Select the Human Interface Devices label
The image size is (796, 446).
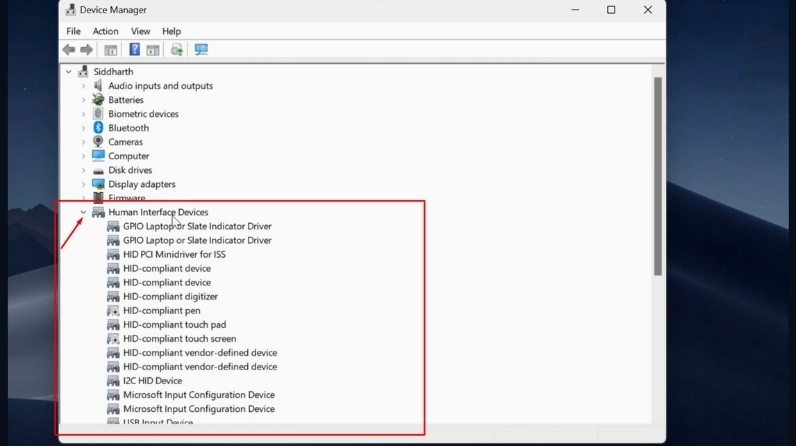[x=158, y=212]
